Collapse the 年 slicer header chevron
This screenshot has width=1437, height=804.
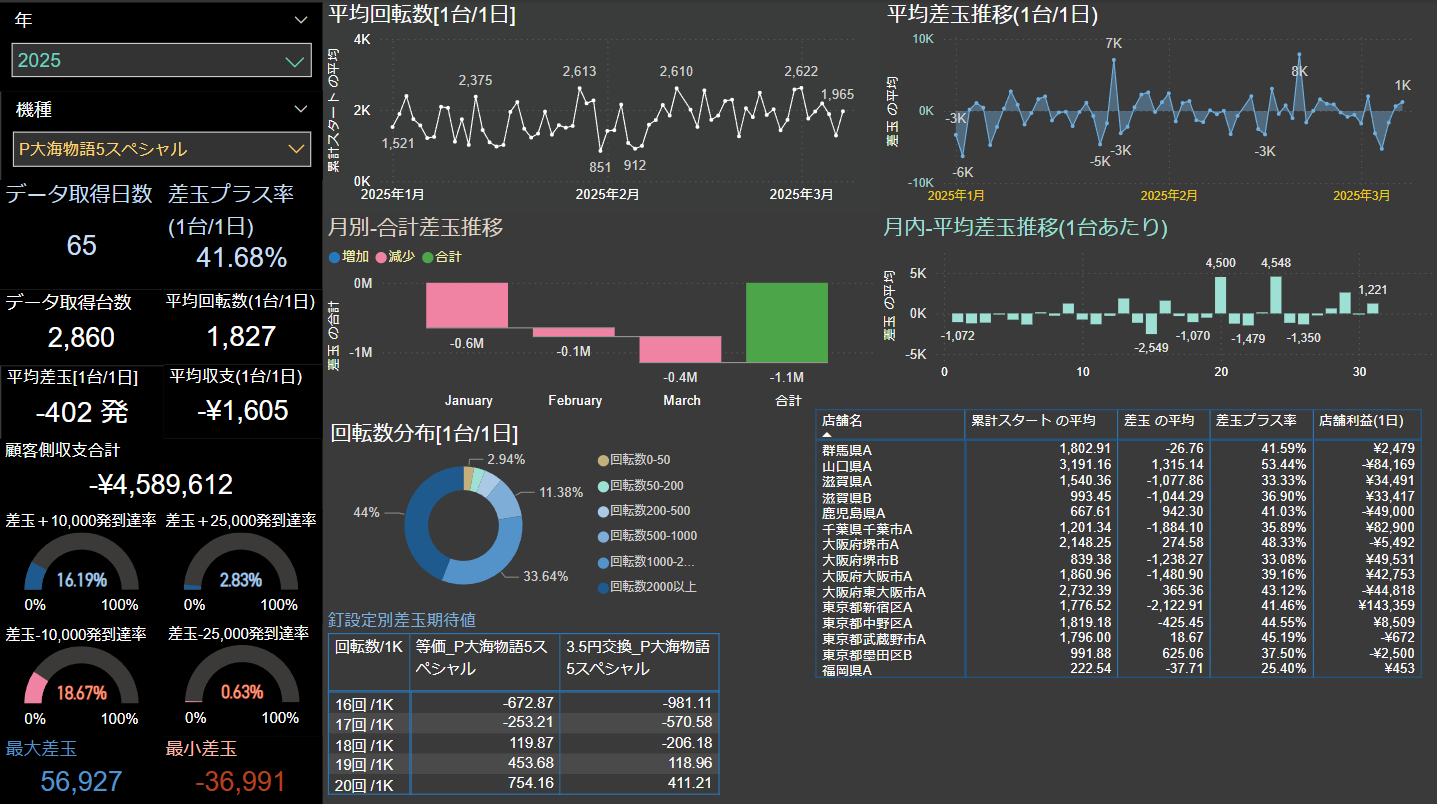[x=301, y=20]
